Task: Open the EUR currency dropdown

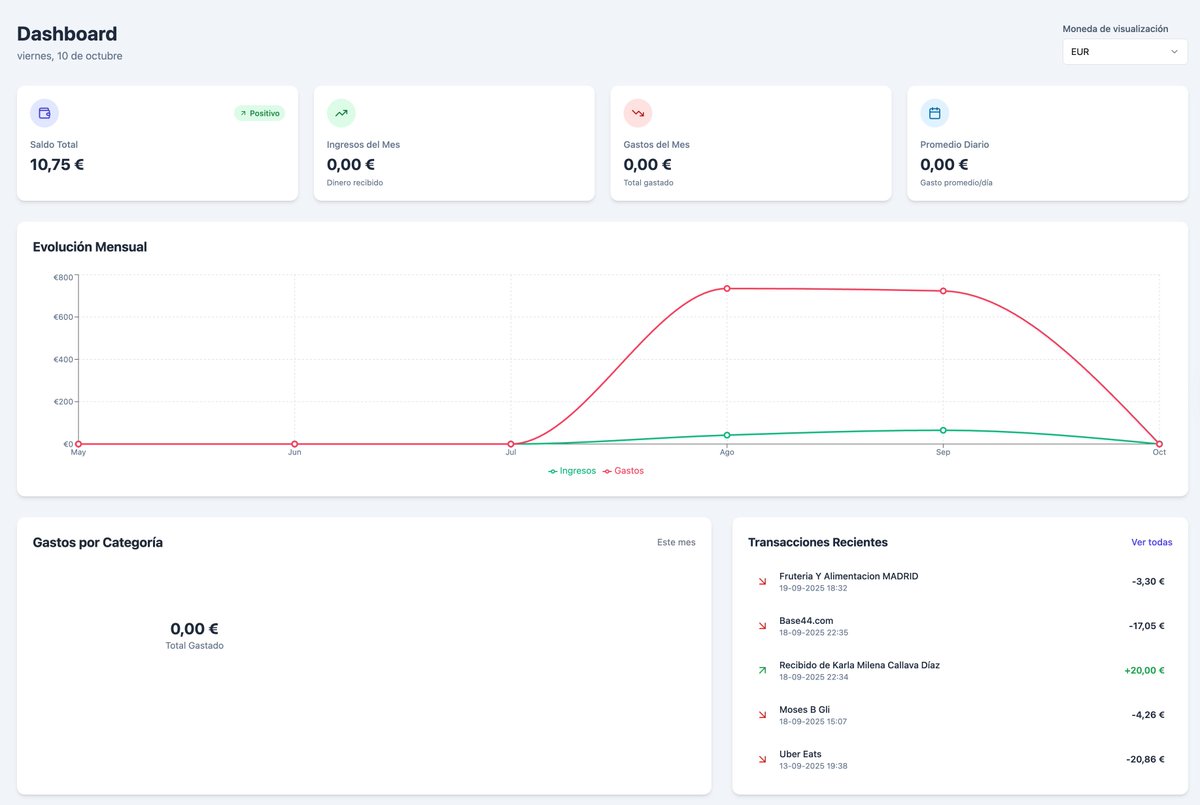Action: tap(1125, 52)
